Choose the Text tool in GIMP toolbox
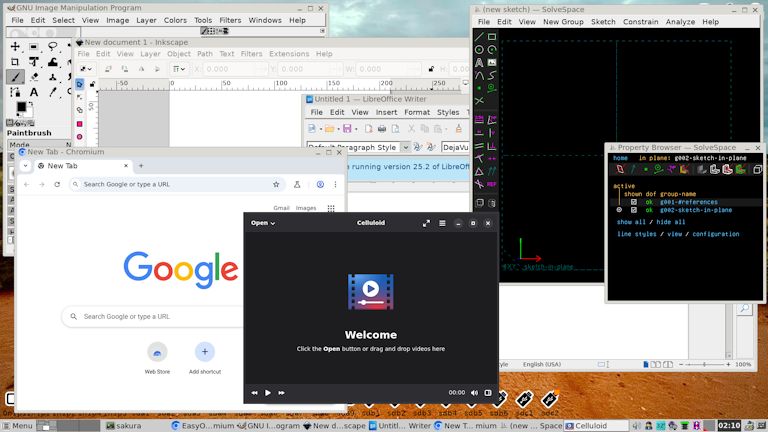This screenshot has width=768, height=432. 33,92
